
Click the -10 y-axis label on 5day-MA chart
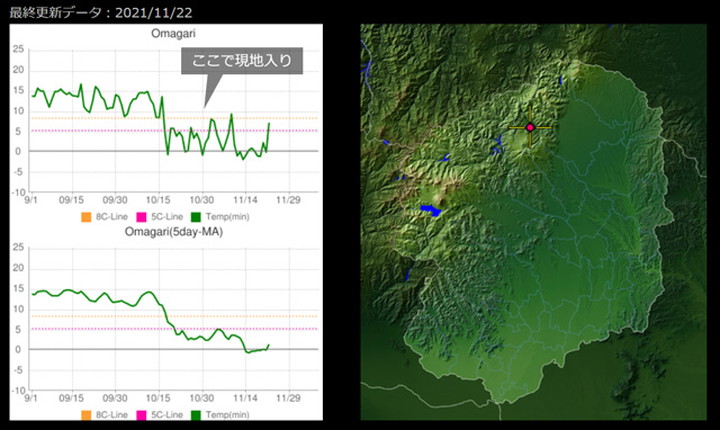point(18,390)
